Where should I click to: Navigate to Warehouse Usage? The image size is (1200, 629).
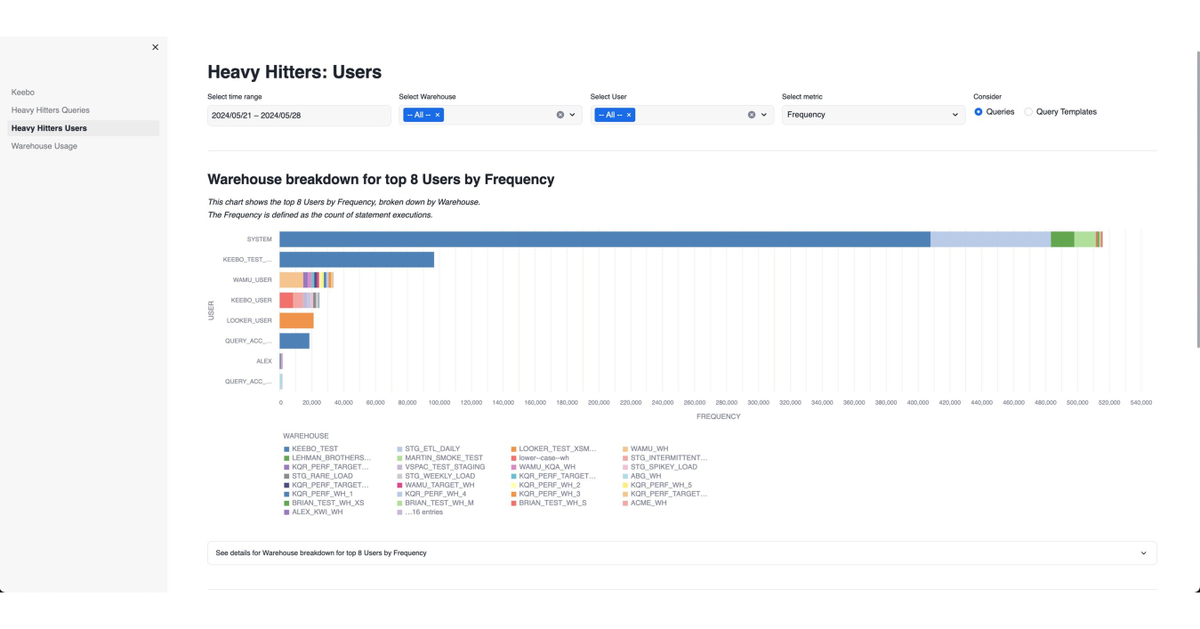coord(44,146)
